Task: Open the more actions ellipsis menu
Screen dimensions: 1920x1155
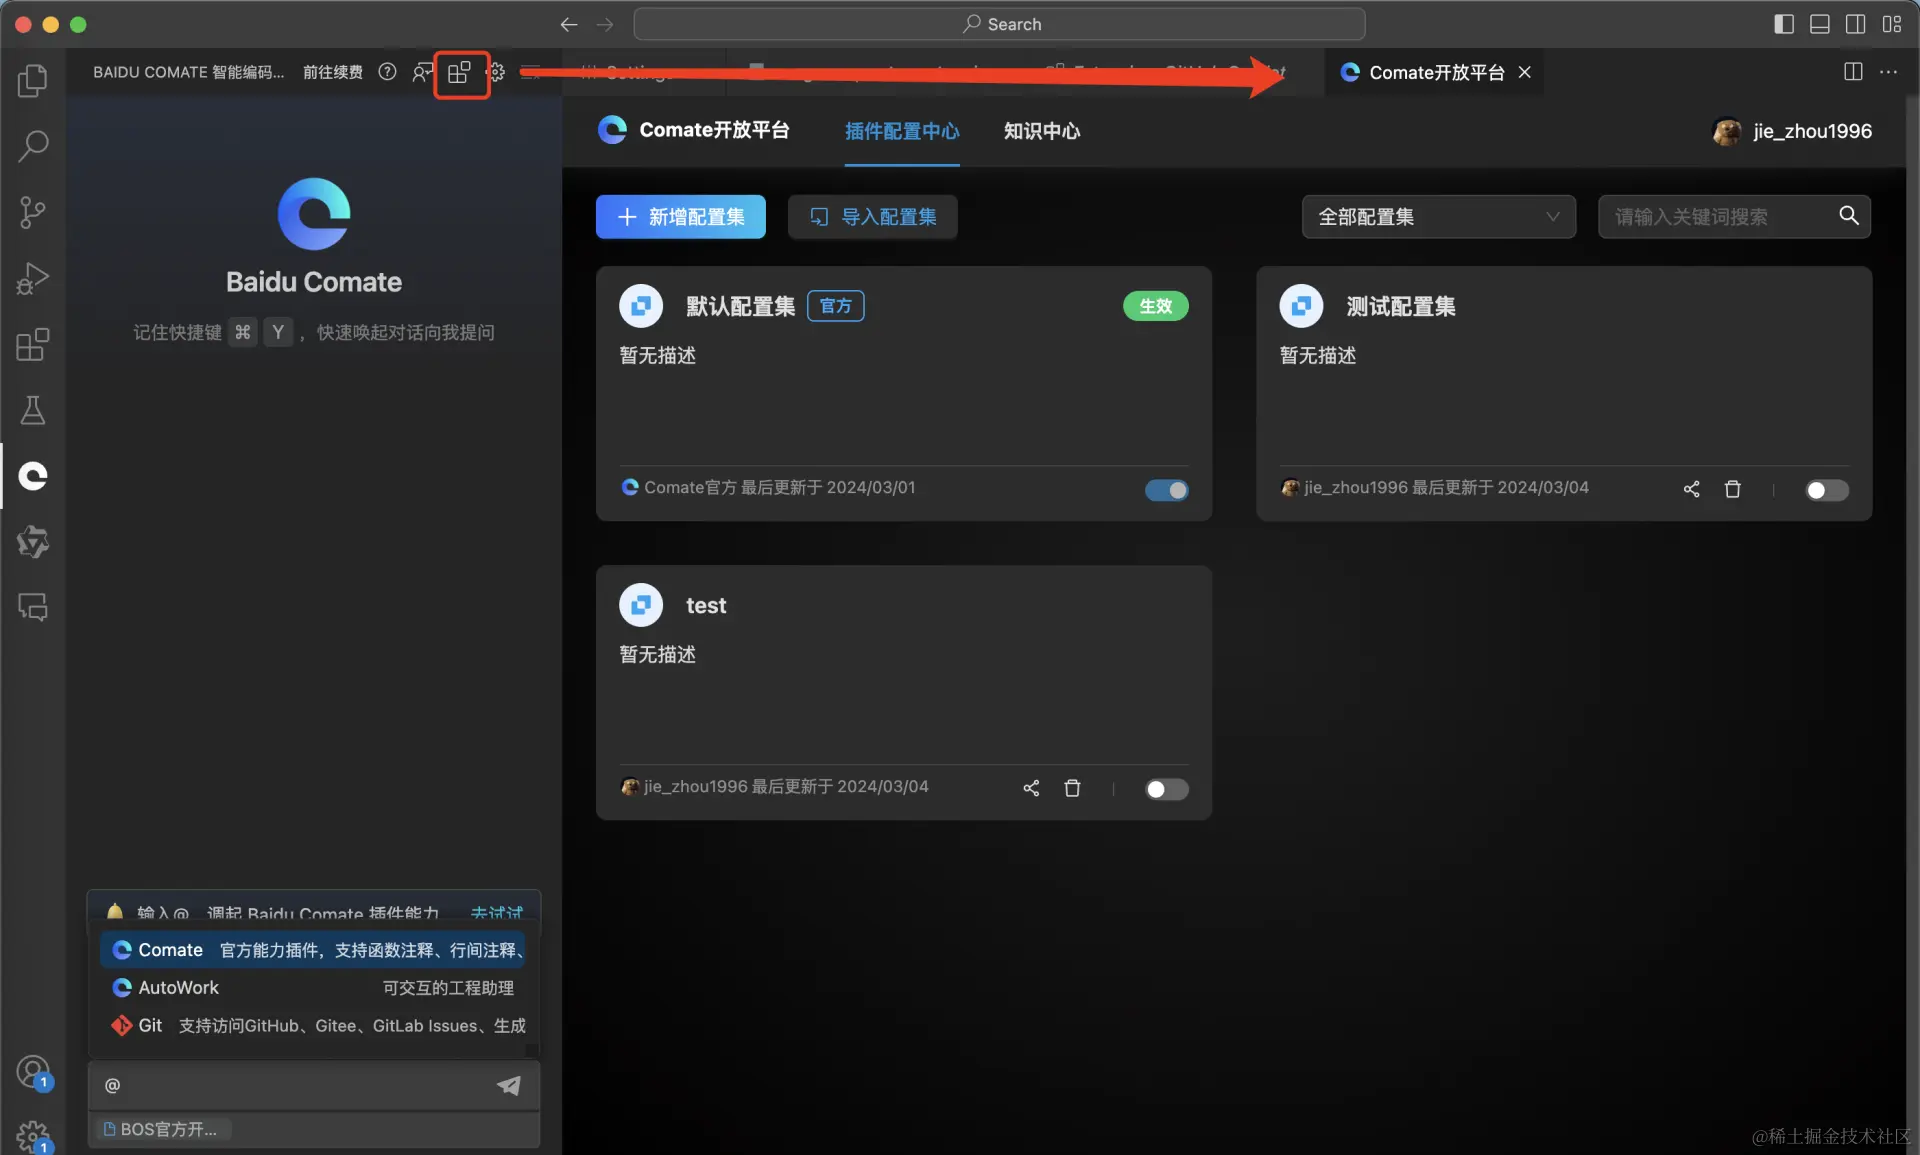Action: pos(1888,72)
